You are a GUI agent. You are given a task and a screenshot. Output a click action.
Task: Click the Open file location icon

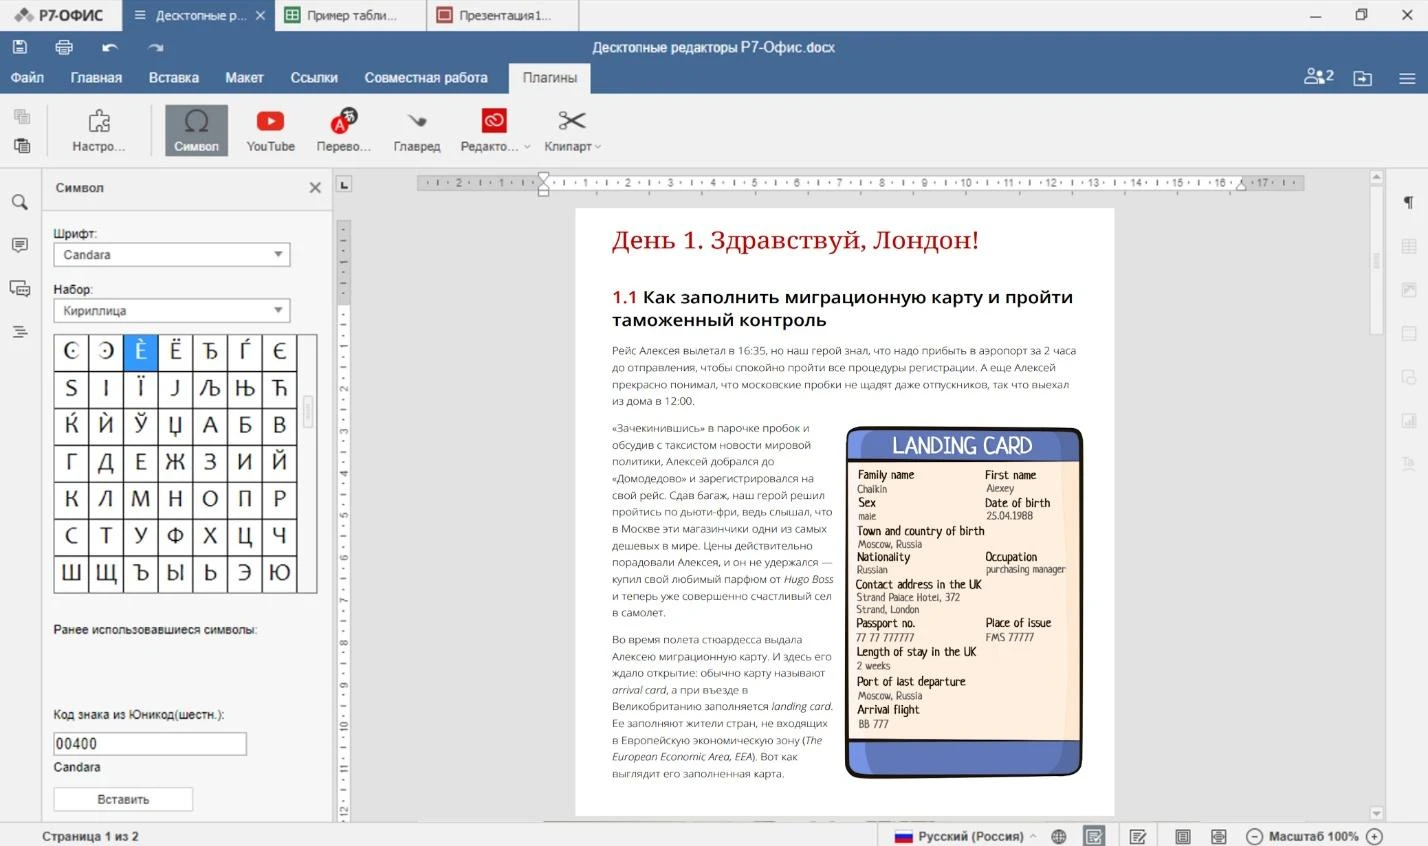1363,78
